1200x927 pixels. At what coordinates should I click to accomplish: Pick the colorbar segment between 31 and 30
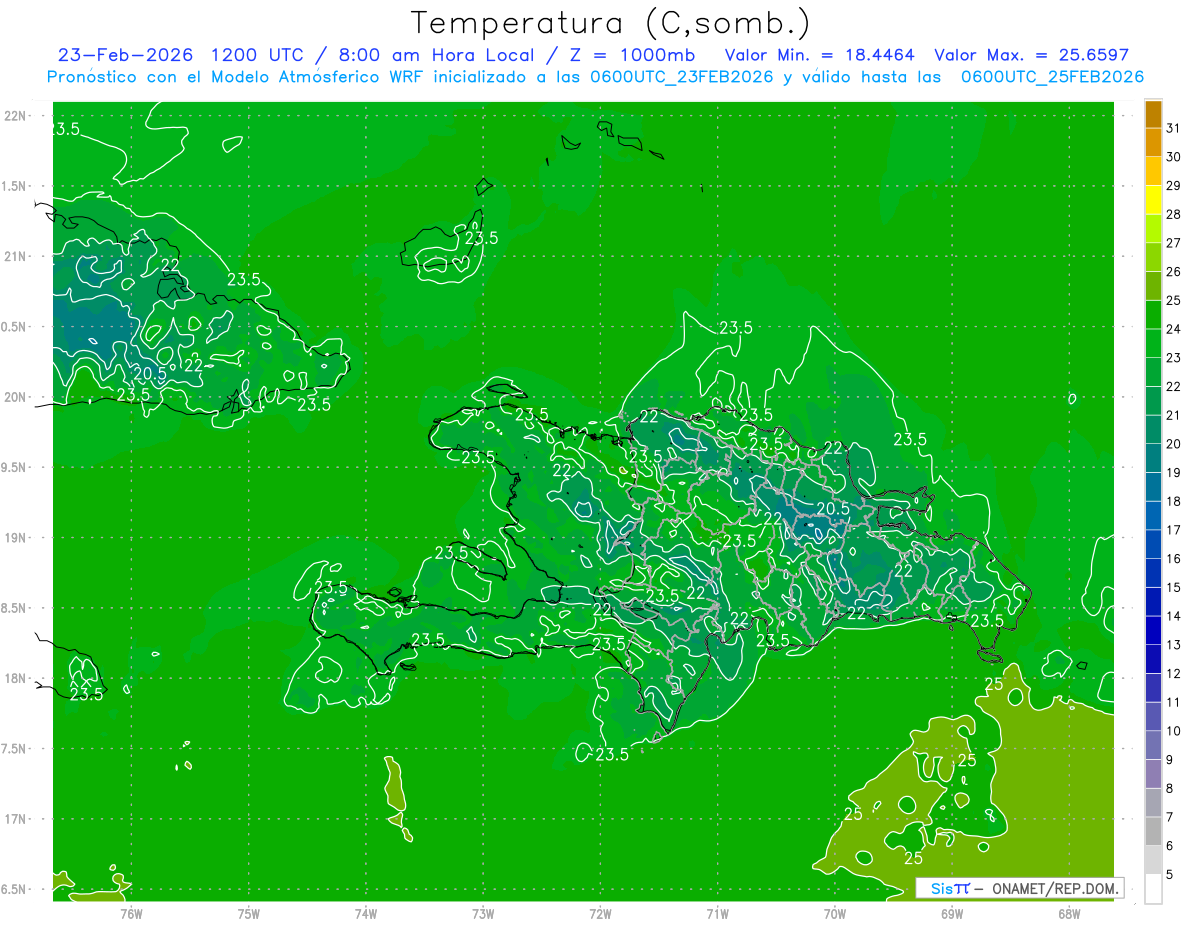[1153, 142]
